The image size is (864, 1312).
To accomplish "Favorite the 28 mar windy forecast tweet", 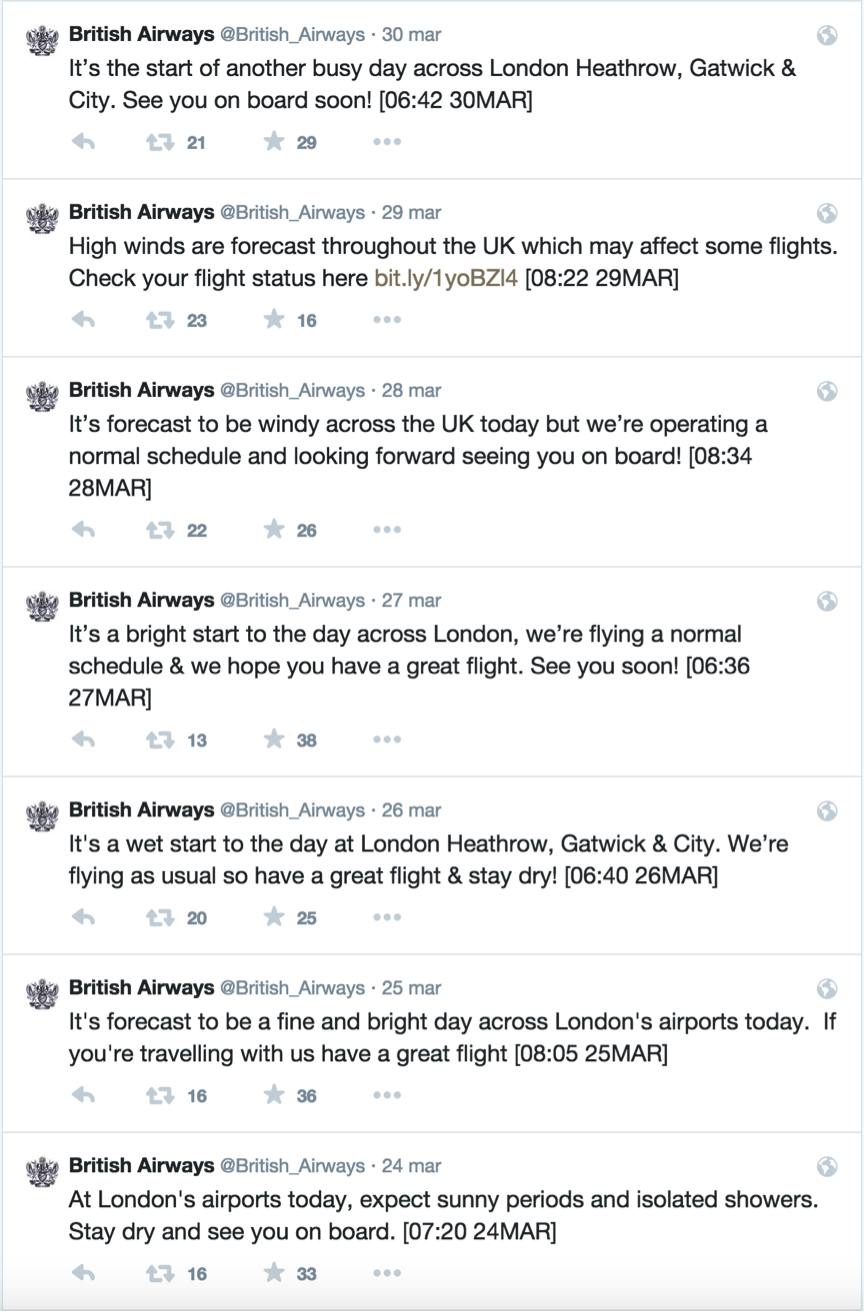I will pyautogui.click(x=274, y=530).
